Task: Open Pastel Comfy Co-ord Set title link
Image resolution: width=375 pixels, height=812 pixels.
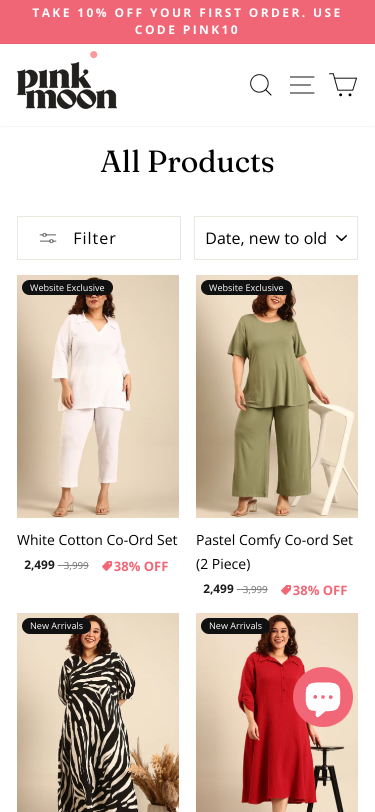Action: [275, 552]
